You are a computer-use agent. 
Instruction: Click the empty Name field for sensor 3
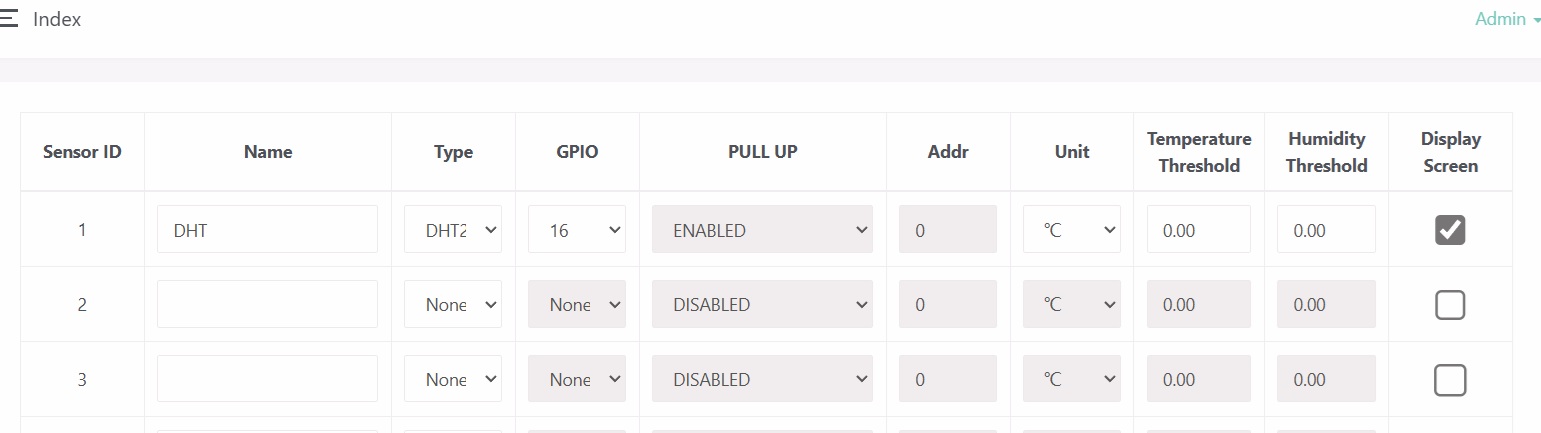[x=267, y=380]
